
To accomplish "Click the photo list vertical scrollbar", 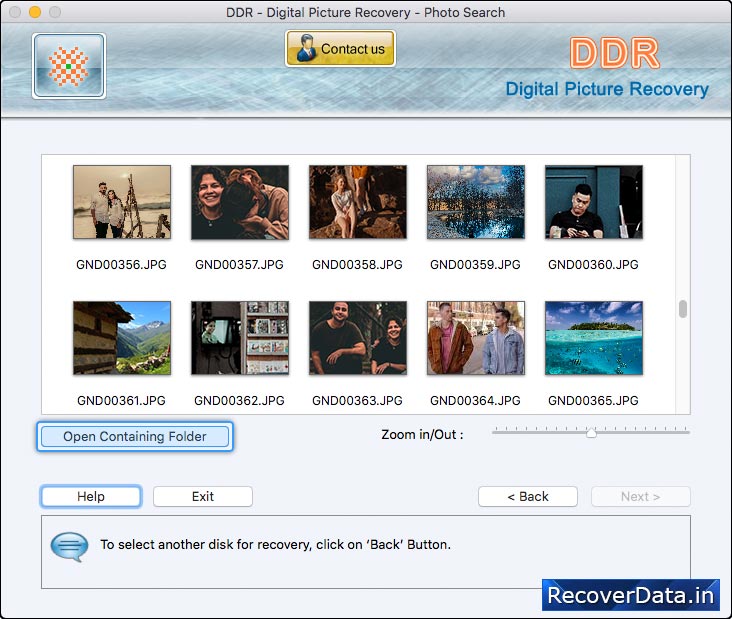I will click(683, 309).
